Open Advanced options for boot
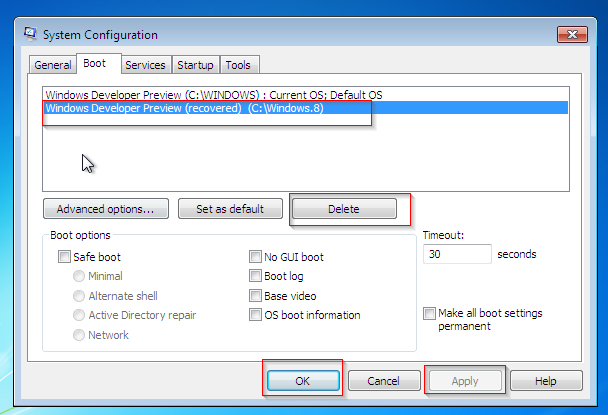Image resolution: width=608 pixels, height=415 pixels. click(105, 209)
